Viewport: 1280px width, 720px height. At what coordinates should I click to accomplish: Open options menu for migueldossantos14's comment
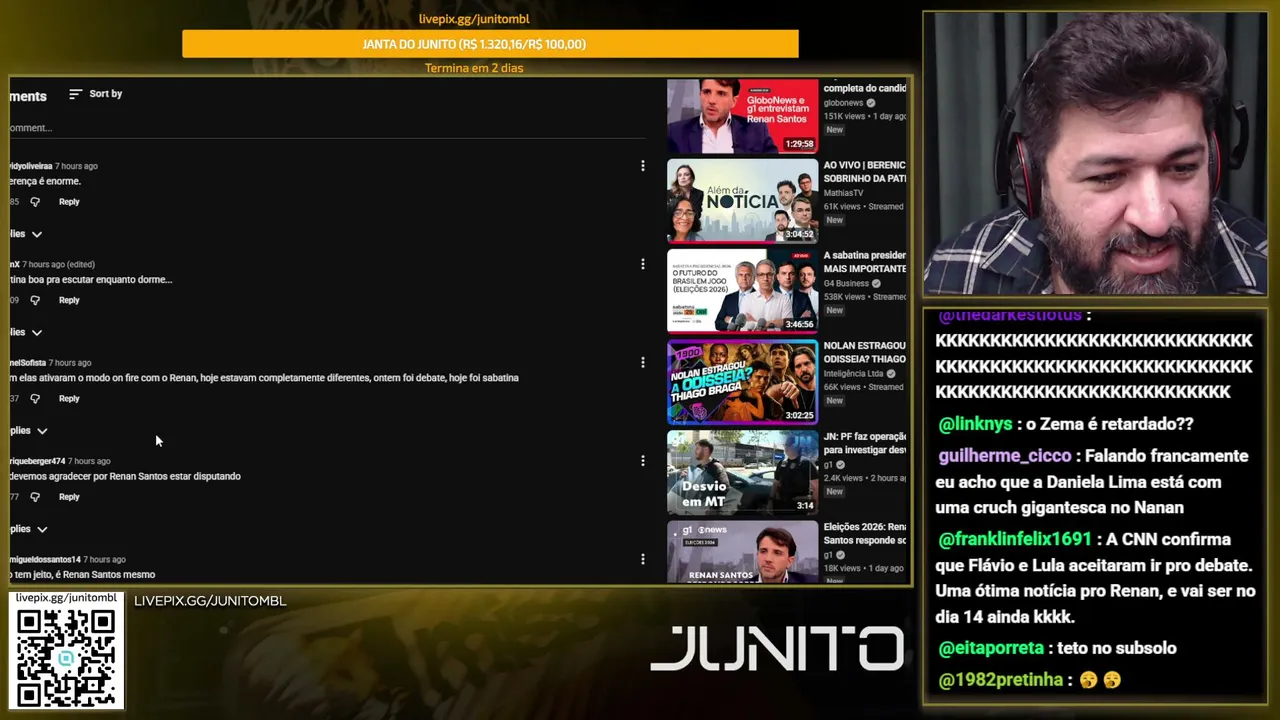[643, 559]
